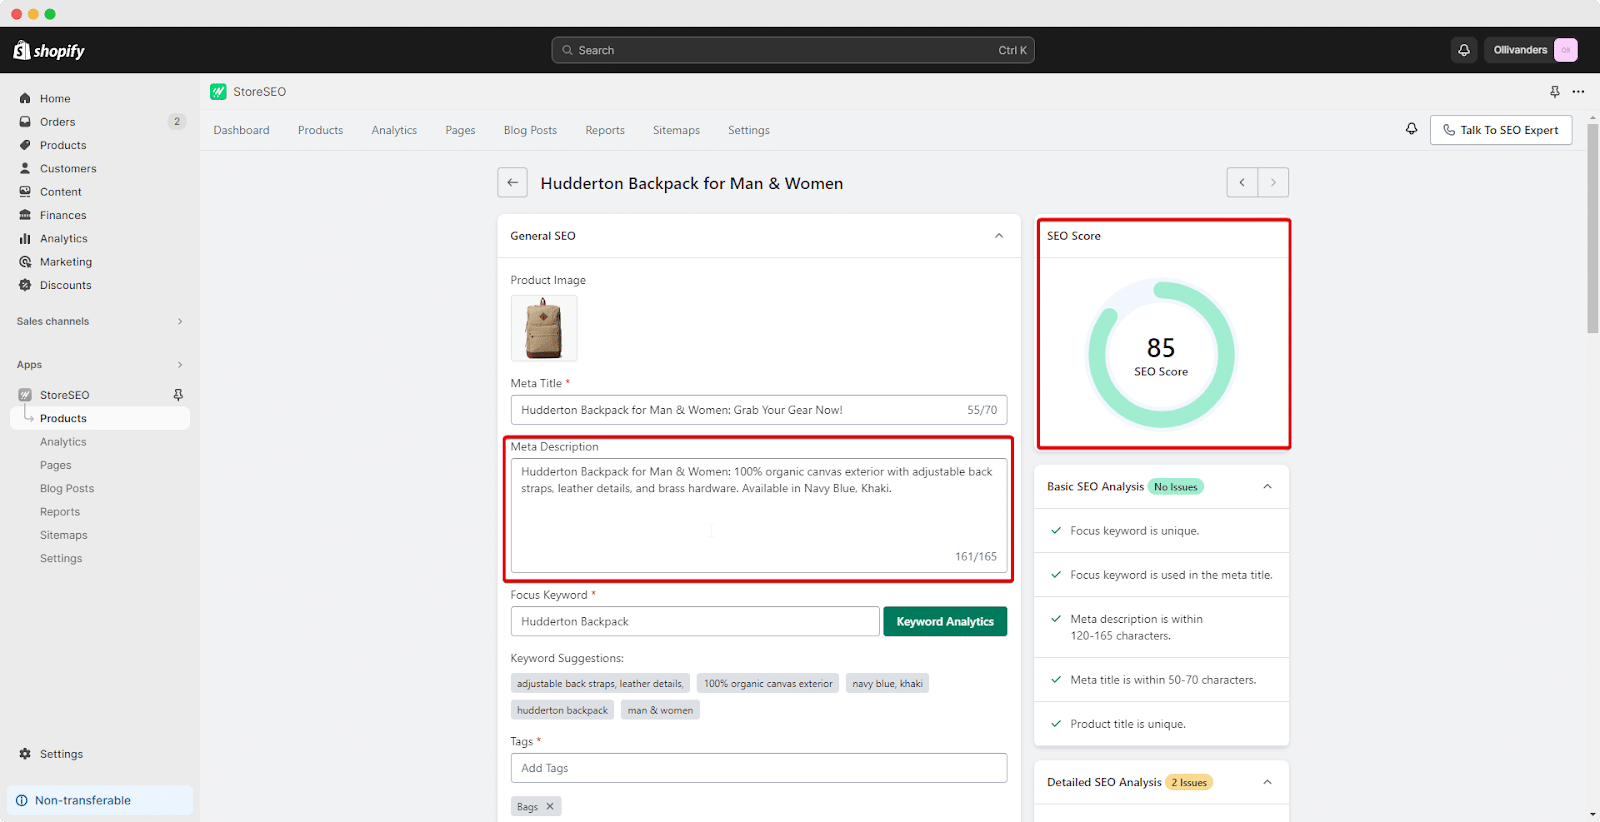Open the Sitemaps tab
The image size is (1600, 822).
pyautogui.click(x=676, y=131)
